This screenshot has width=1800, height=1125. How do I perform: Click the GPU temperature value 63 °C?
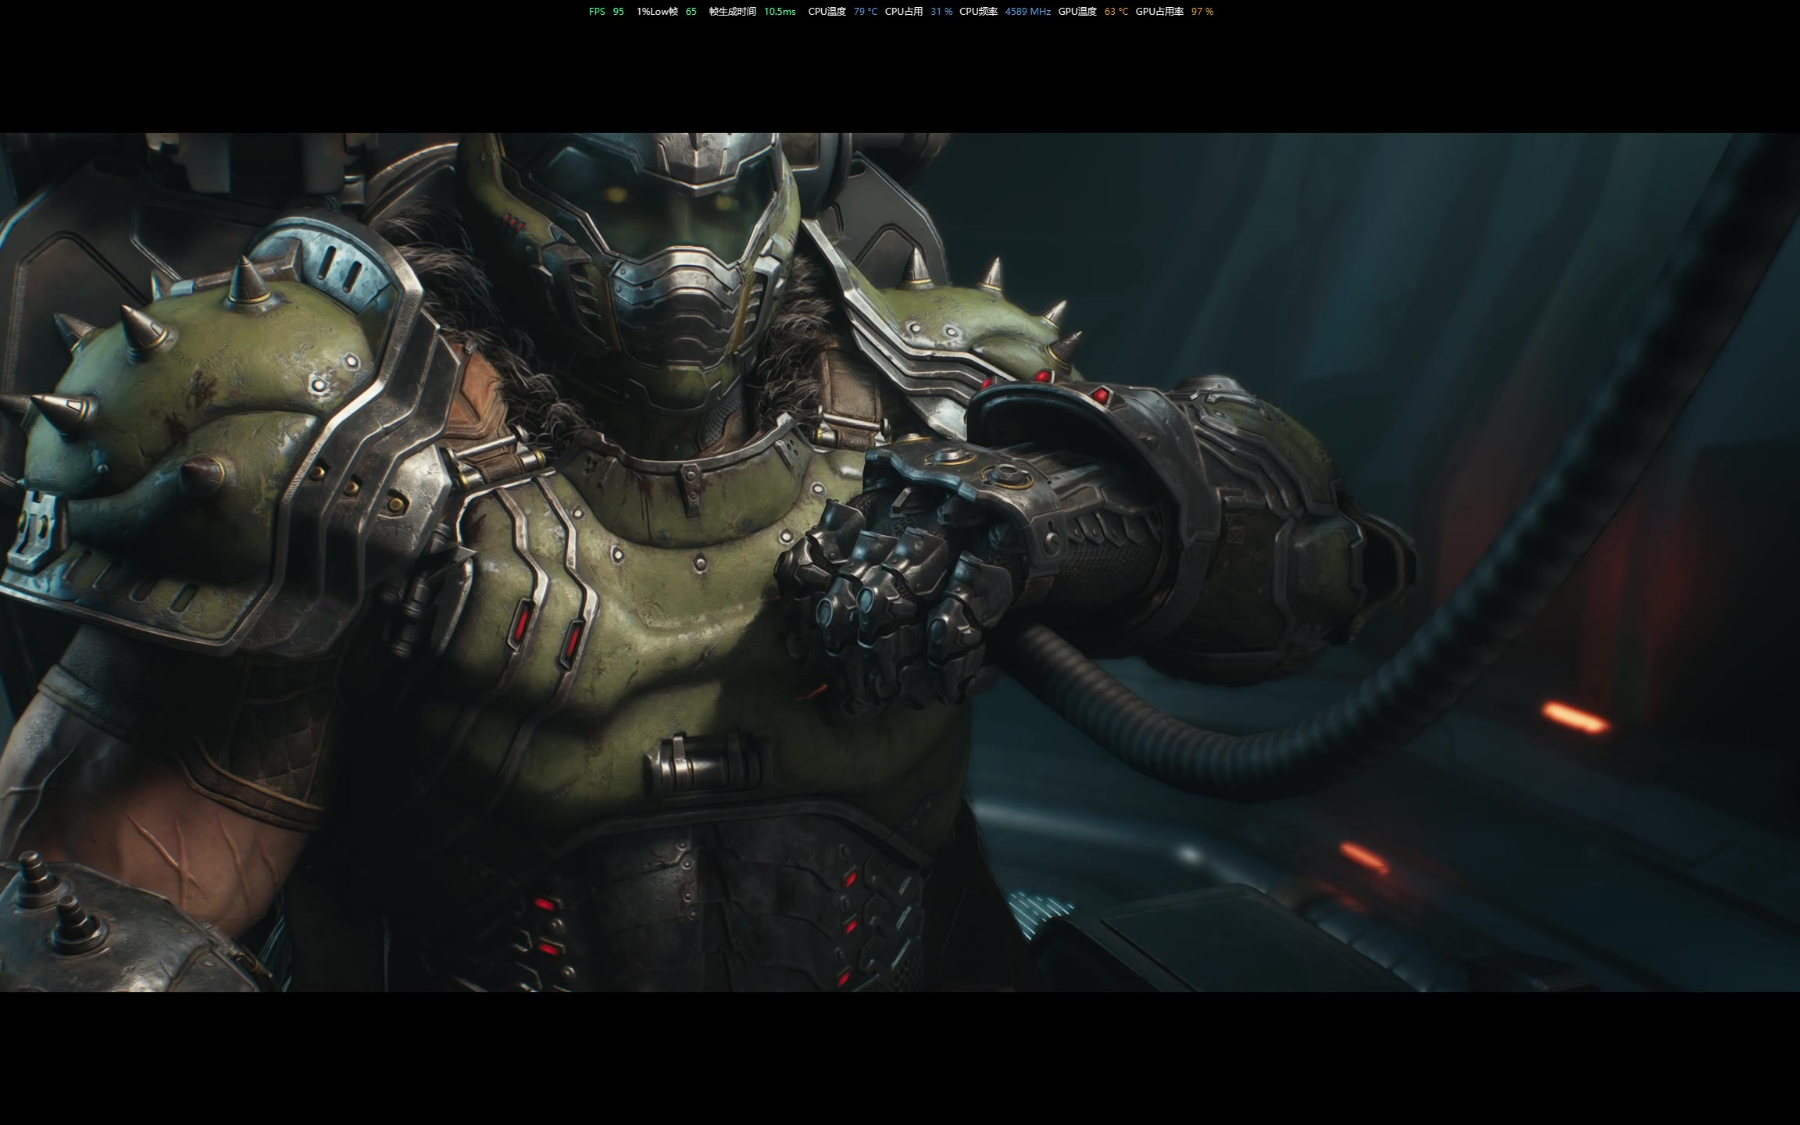point(1116,12)
